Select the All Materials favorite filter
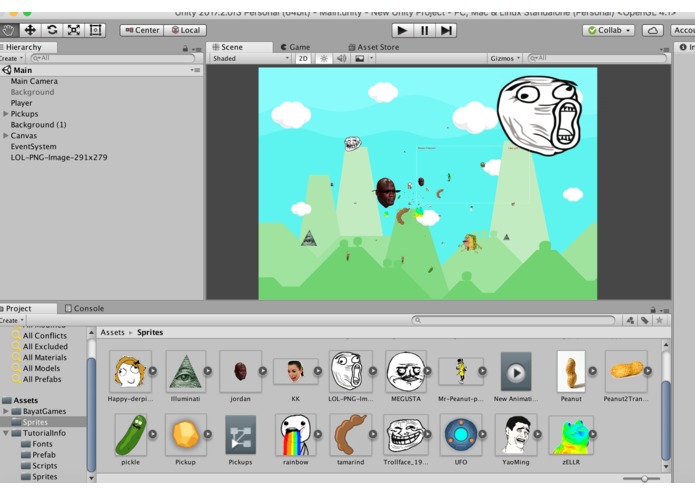 pyautogui.click(x=45, y=358)
